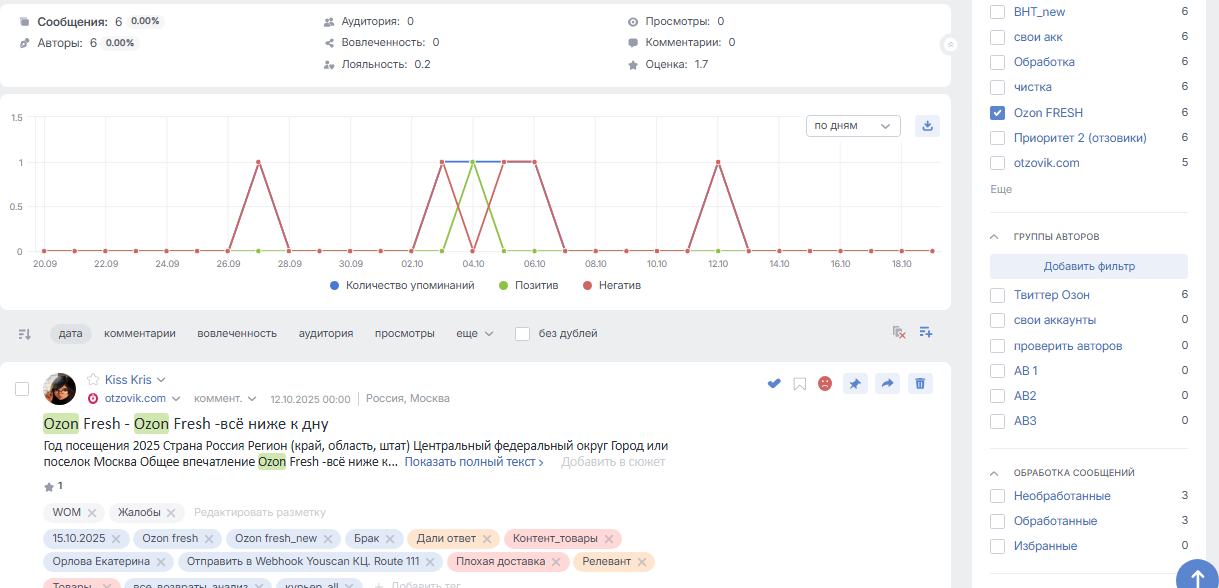1219x588 pixels.
Task: Click the scroll-to-top arrow button
Action: pos(1196,577)
